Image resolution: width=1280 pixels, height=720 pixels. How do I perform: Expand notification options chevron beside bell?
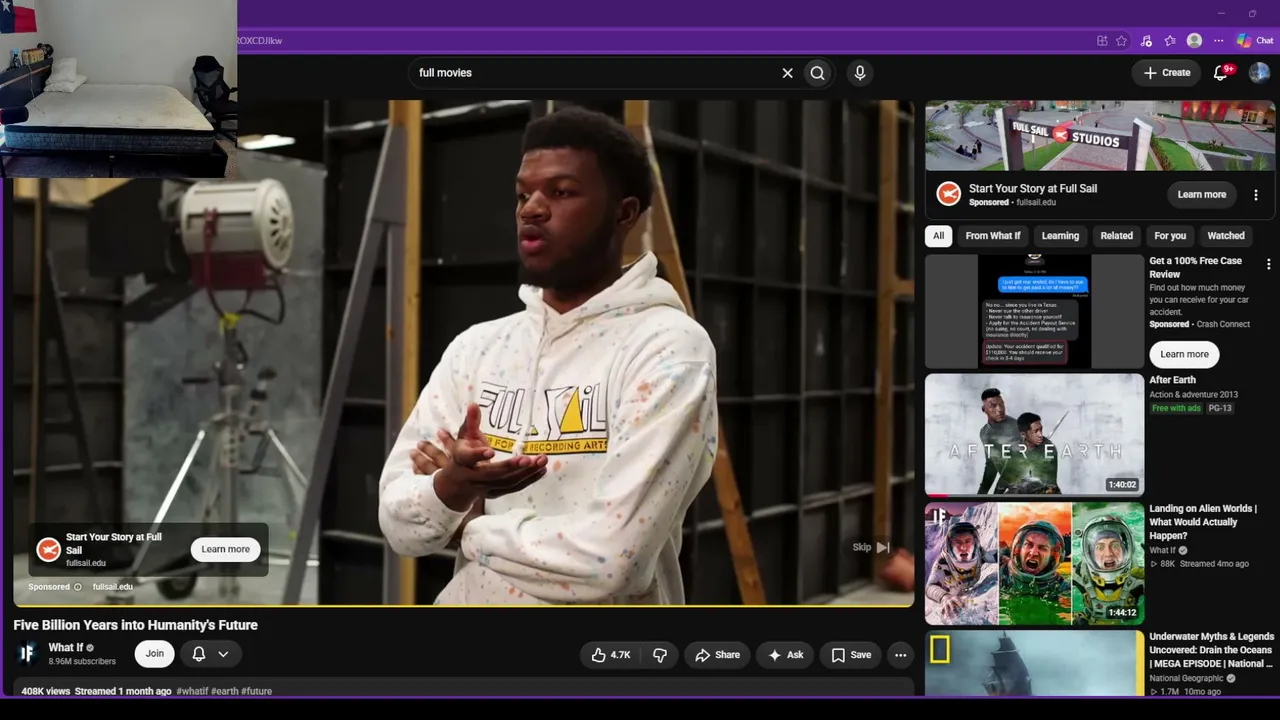pos(223,654)
